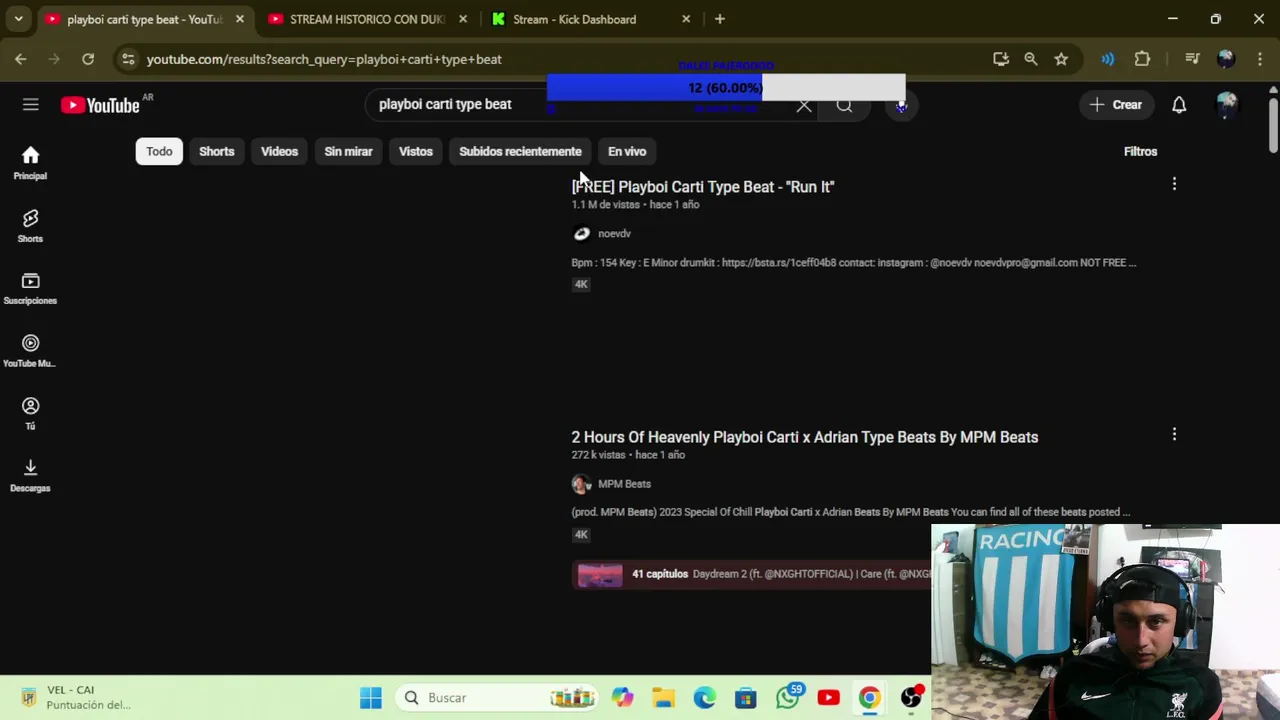The width and height of the screenshot is (1280, 720).
Task: Open YouTube notifications bell
Action: coord(1179,105)
